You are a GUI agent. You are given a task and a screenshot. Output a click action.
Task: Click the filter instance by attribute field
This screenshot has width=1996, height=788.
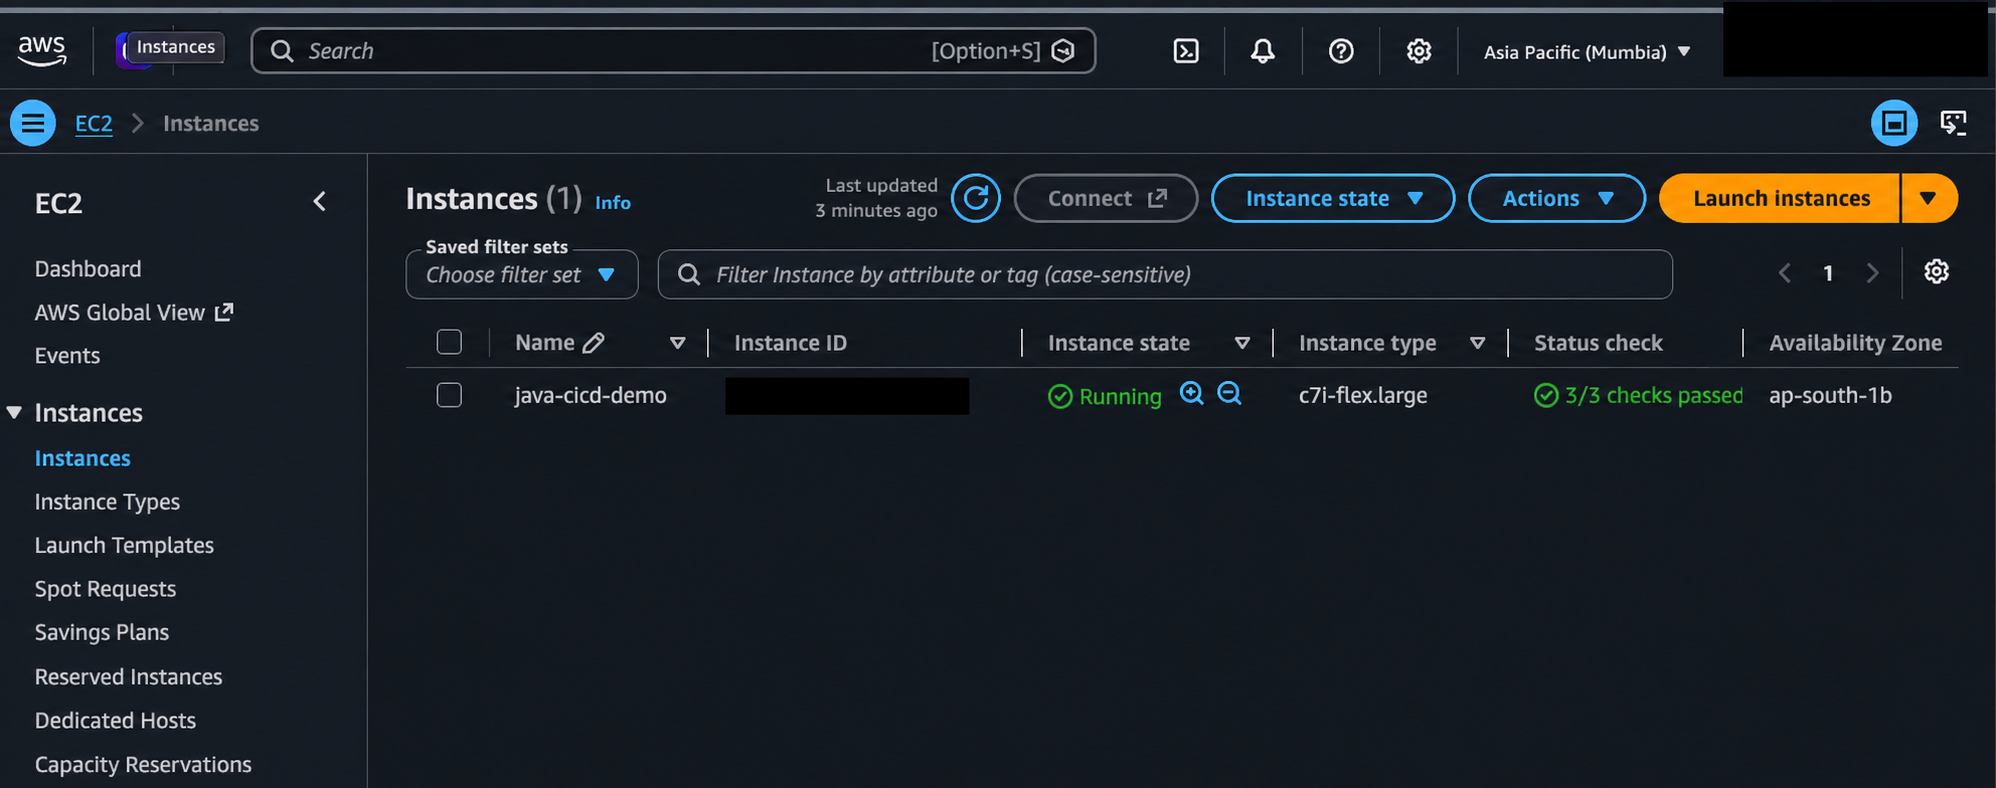[1165, 275]
